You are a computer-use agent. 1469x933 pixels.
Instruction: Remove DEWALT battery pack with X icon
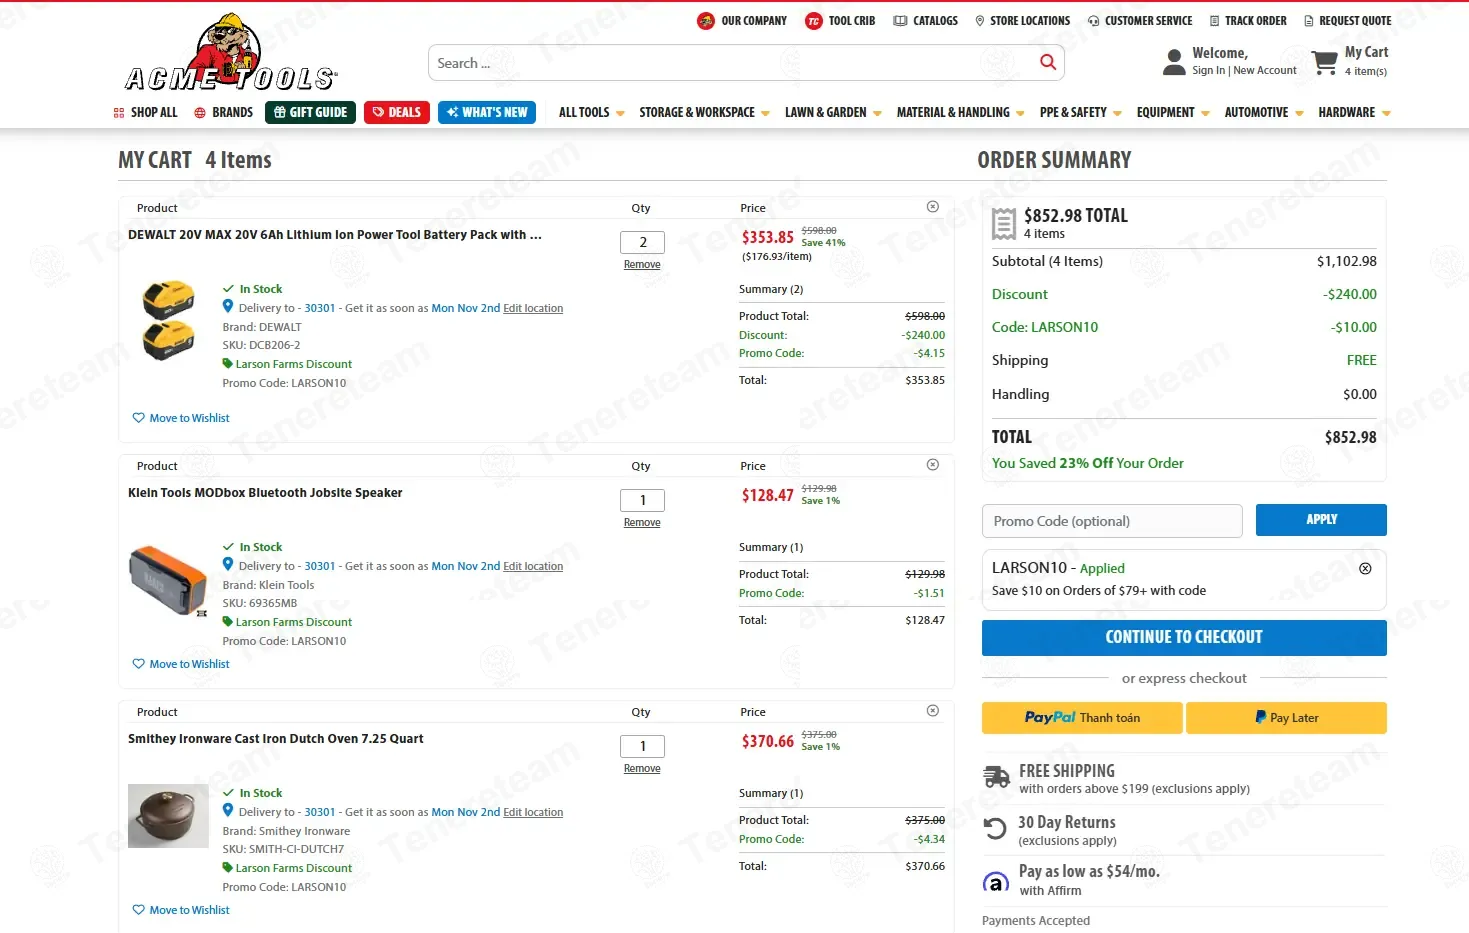coord(933,207)
